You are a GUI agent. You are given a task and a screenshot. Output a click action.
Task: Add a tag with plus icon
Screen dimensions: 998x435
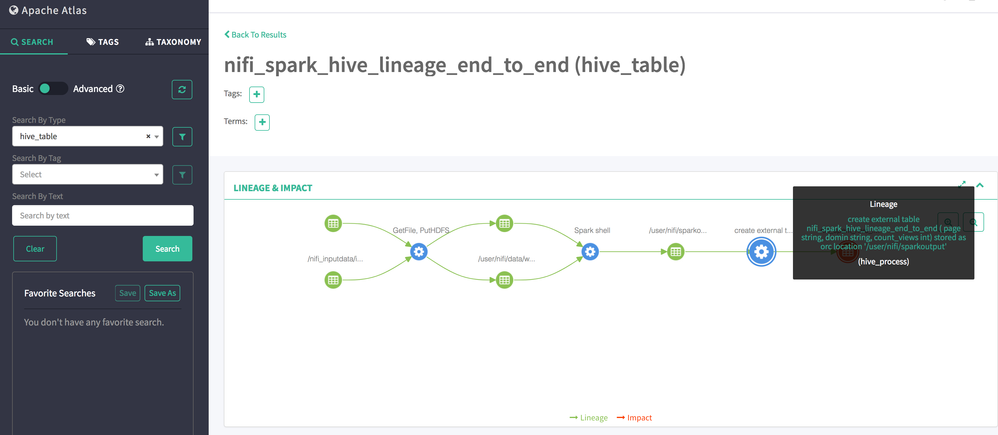[257, 95]
